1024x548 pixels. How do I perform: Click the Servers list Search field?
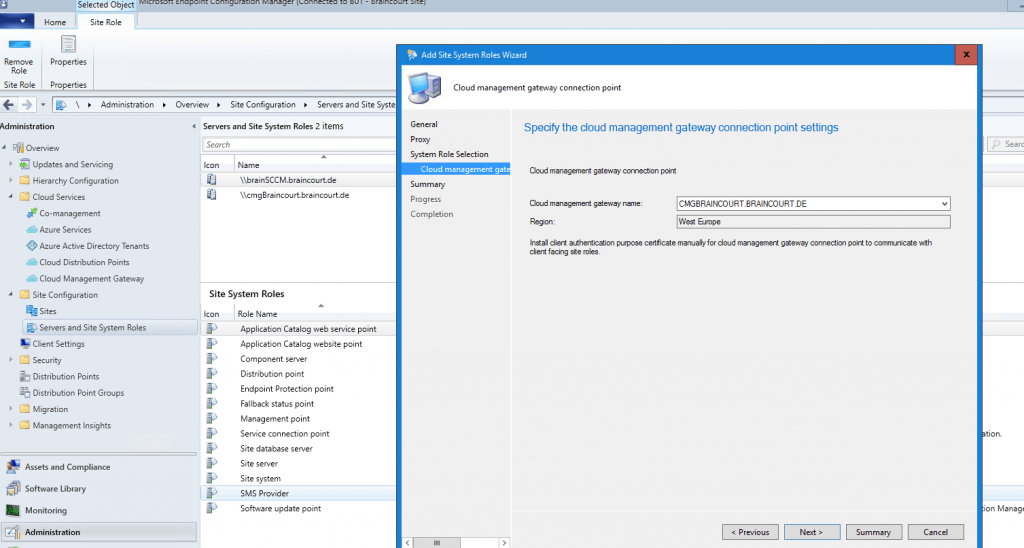click(x=299, y=145)
